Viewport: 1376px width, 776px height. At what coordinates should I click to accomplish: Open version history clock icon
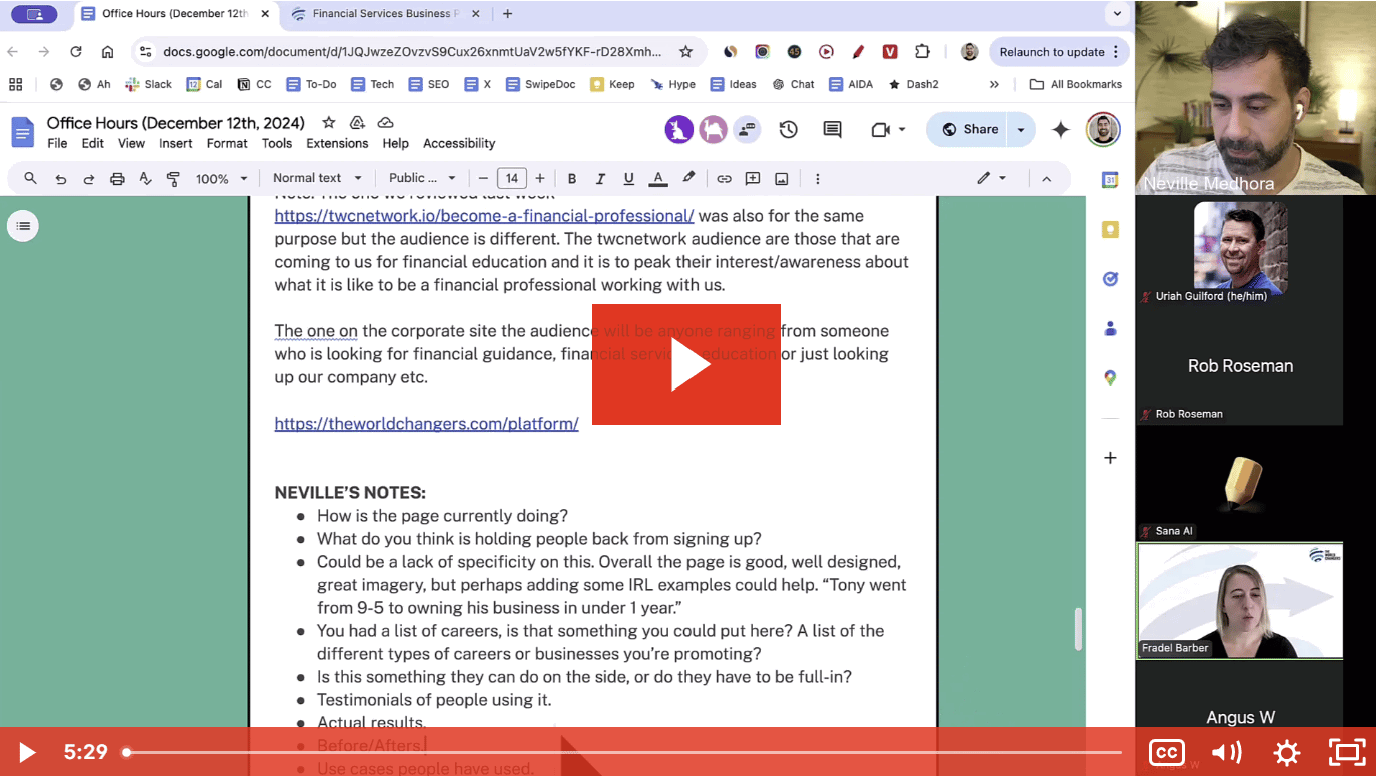coord(788,129)
